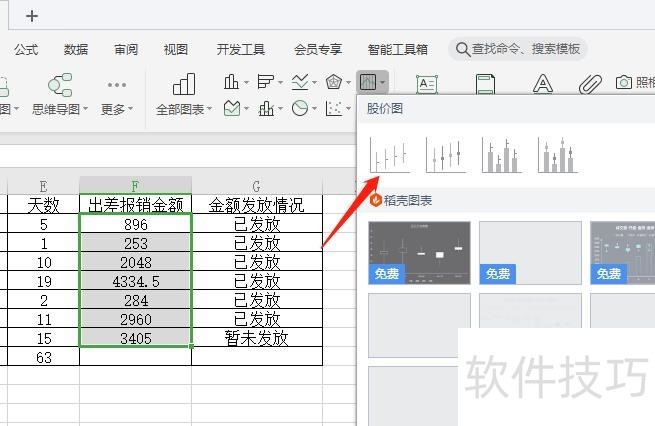Select the cell containing 284
Screen dimensions: 655x426
coord(135,300)
